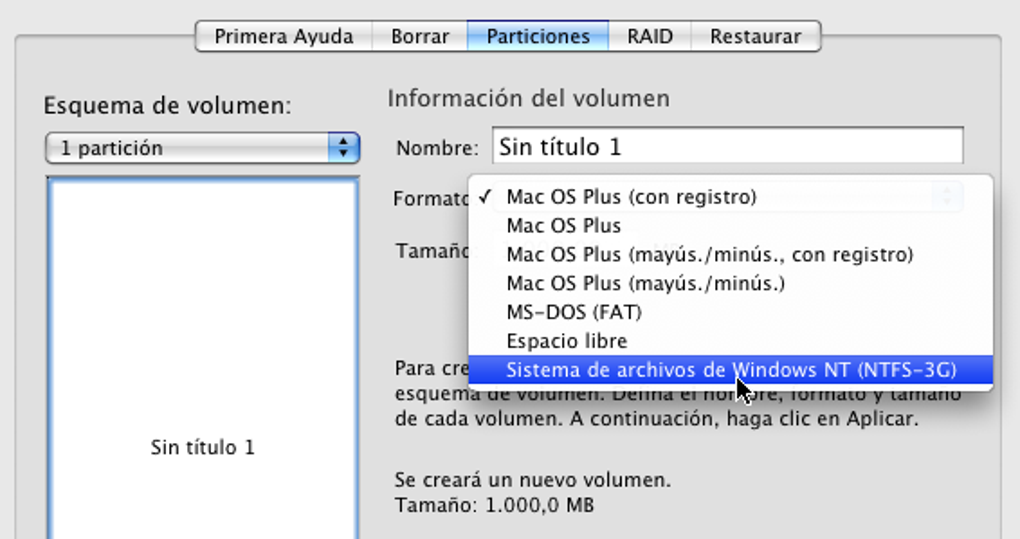Choose Espacio libre option
Screen dimensions: 1020x539
pos(731,341)
